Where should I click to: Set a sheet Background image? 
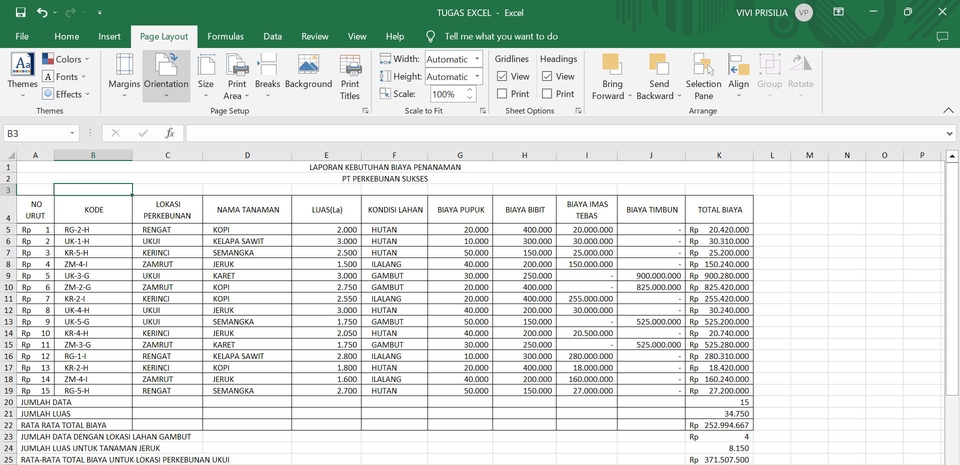[308, 72]
